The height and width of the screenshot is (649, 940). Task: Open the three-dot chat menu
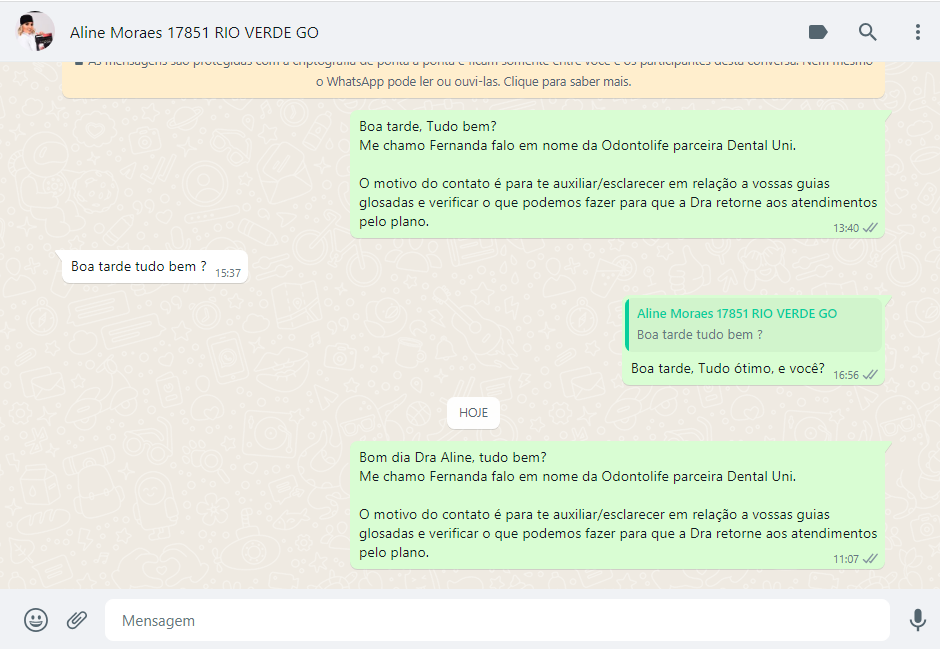point(917,32)
